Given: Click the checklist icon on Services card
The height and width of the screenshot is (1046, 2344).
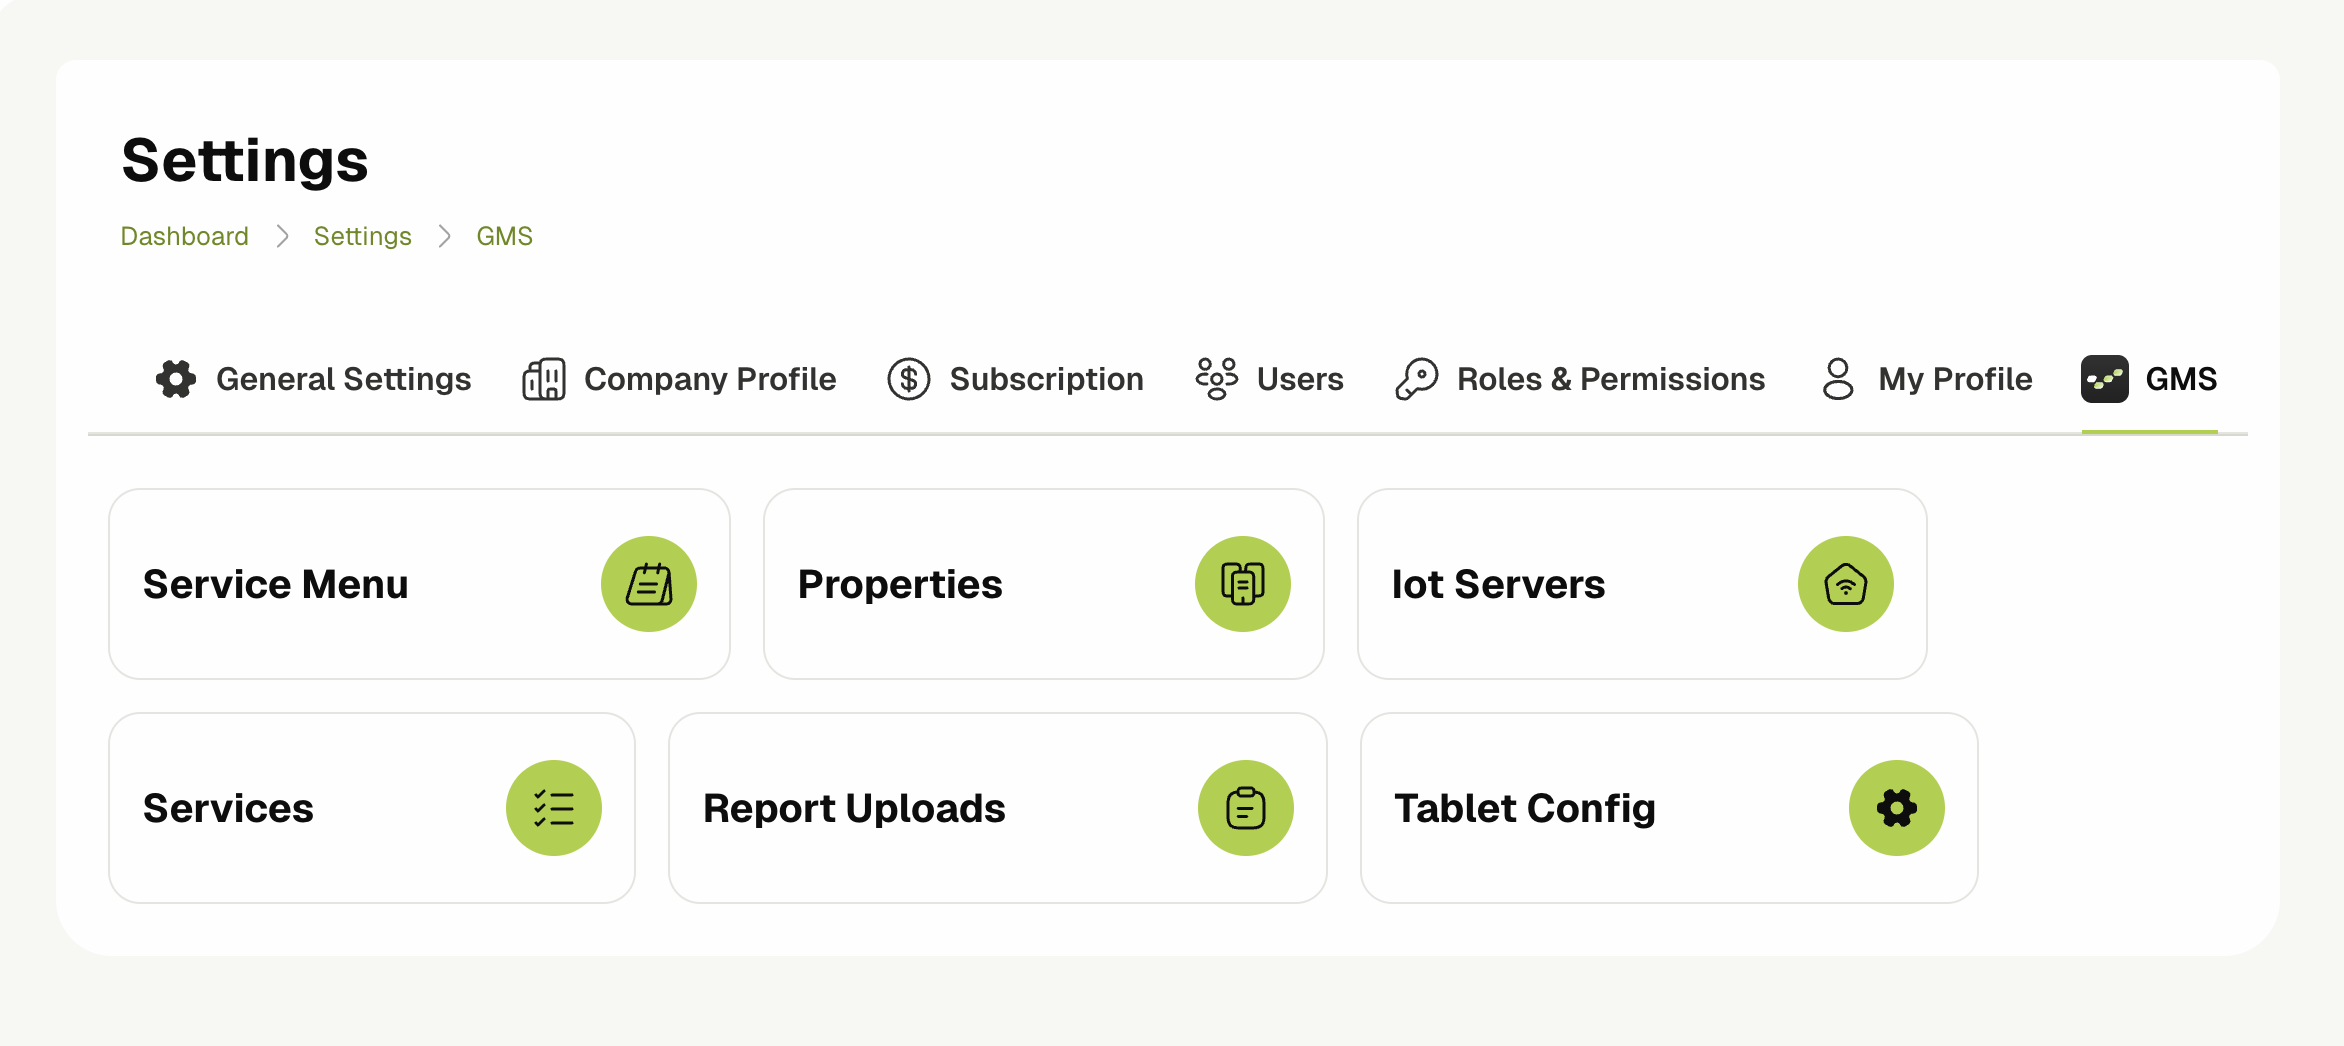Looking at the screenshot, I should click(x=554, y=808).
